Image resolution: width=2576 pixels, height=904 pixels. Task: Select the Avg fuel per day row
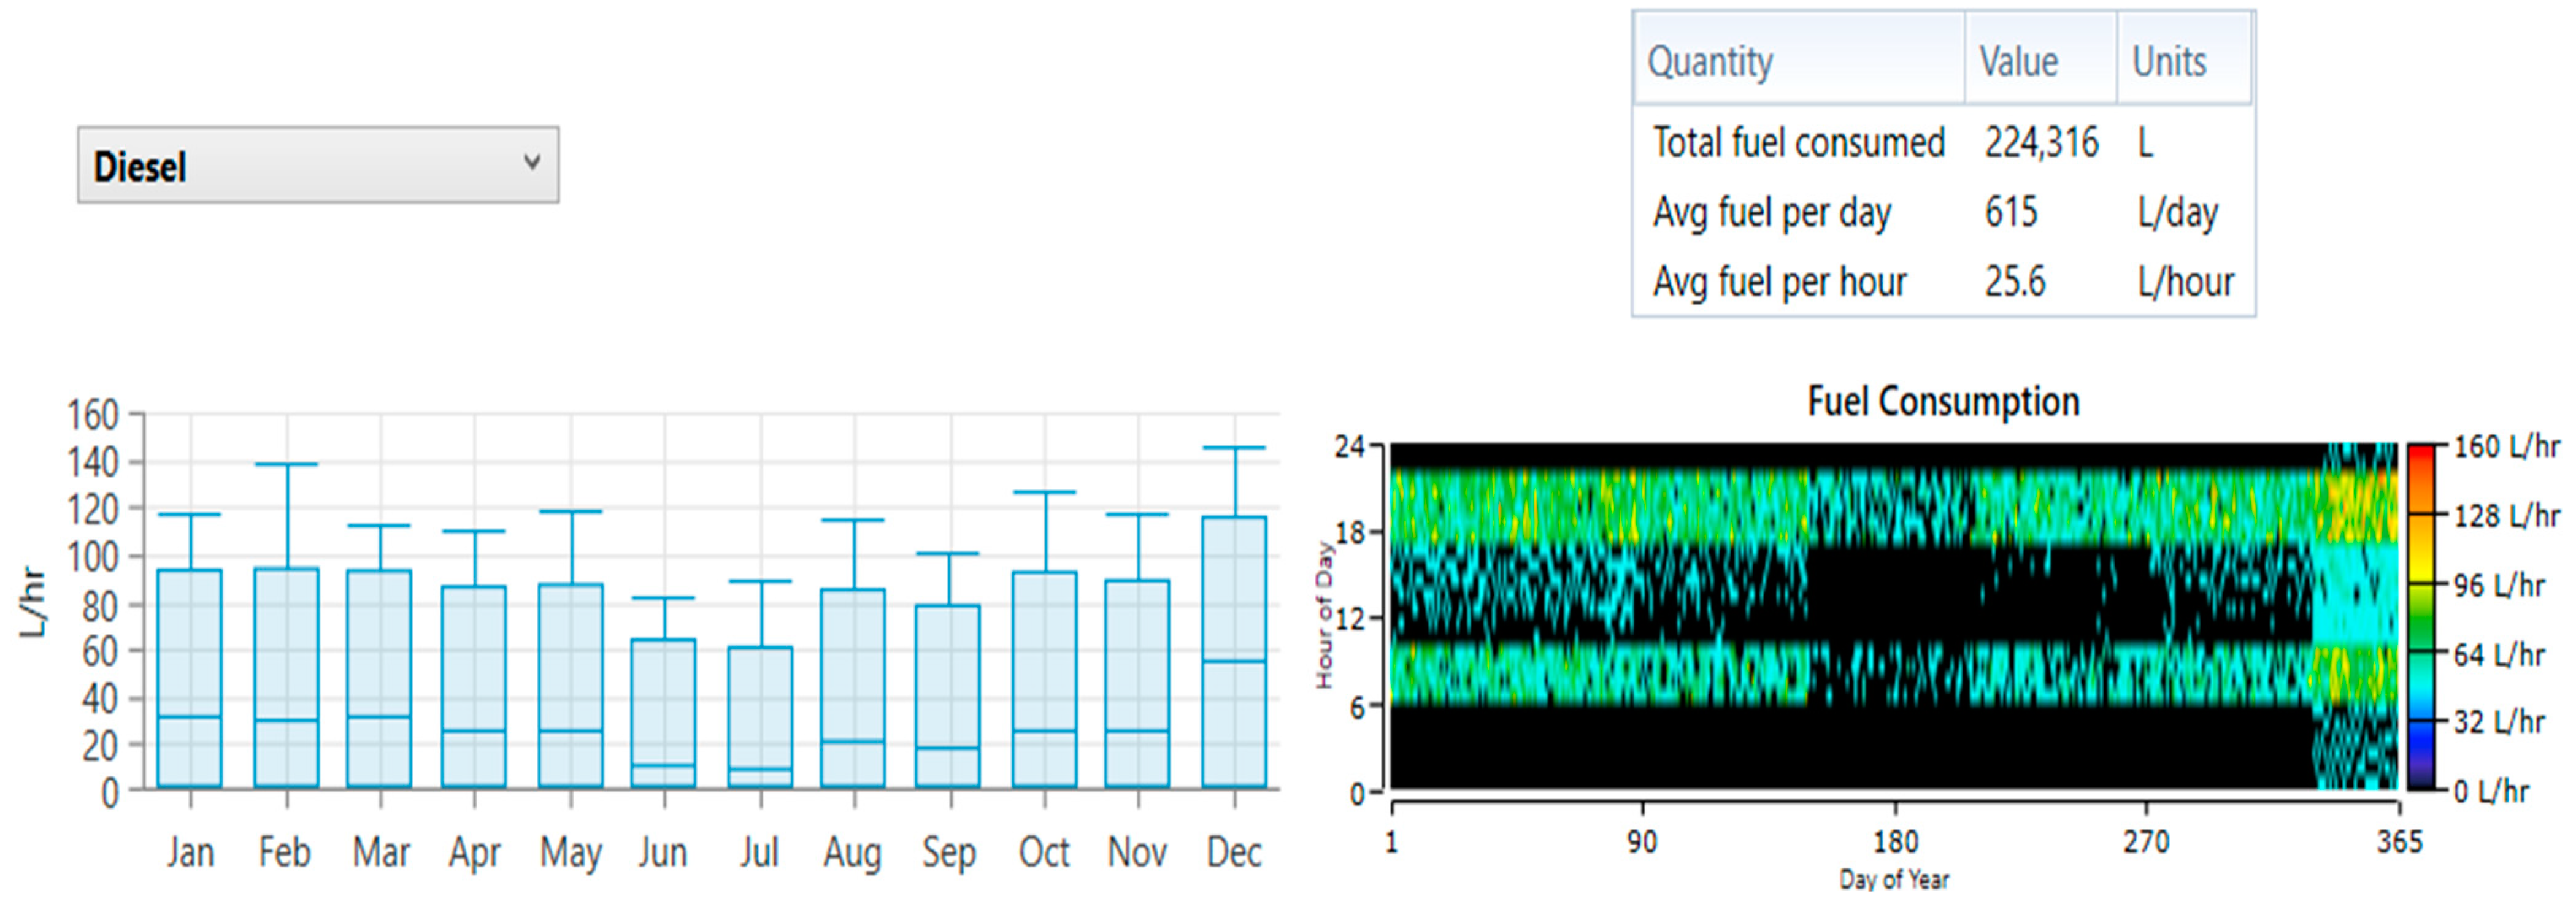[1772, 212]
